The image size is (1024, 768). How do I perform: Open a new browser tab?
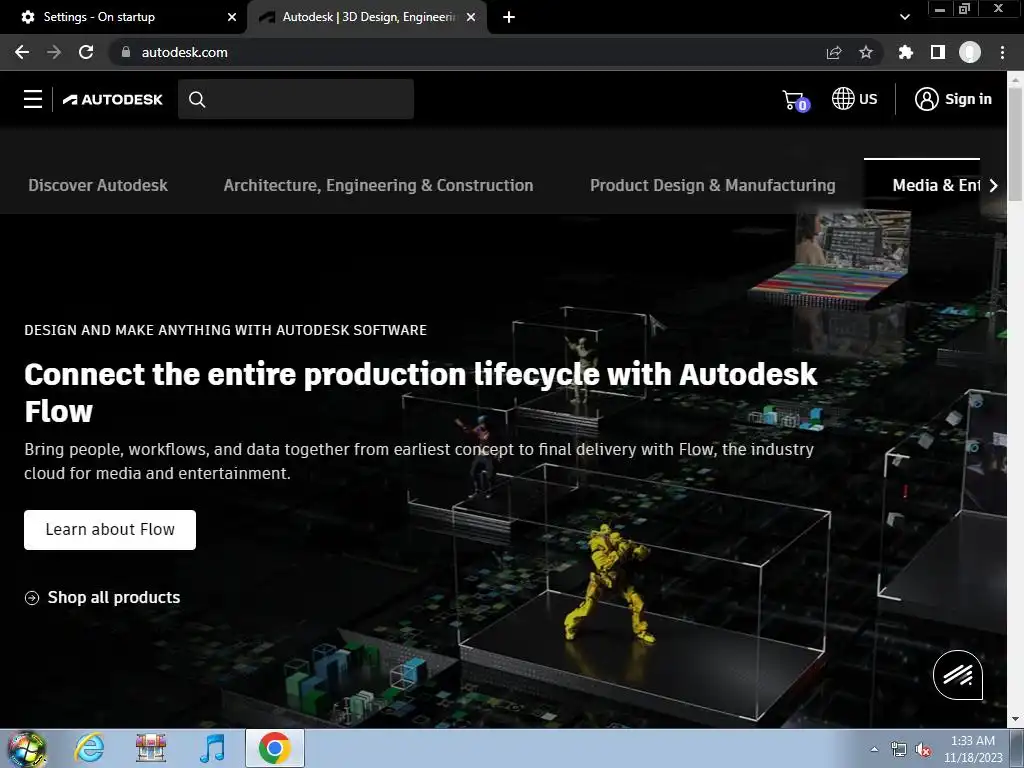point(509,17)
